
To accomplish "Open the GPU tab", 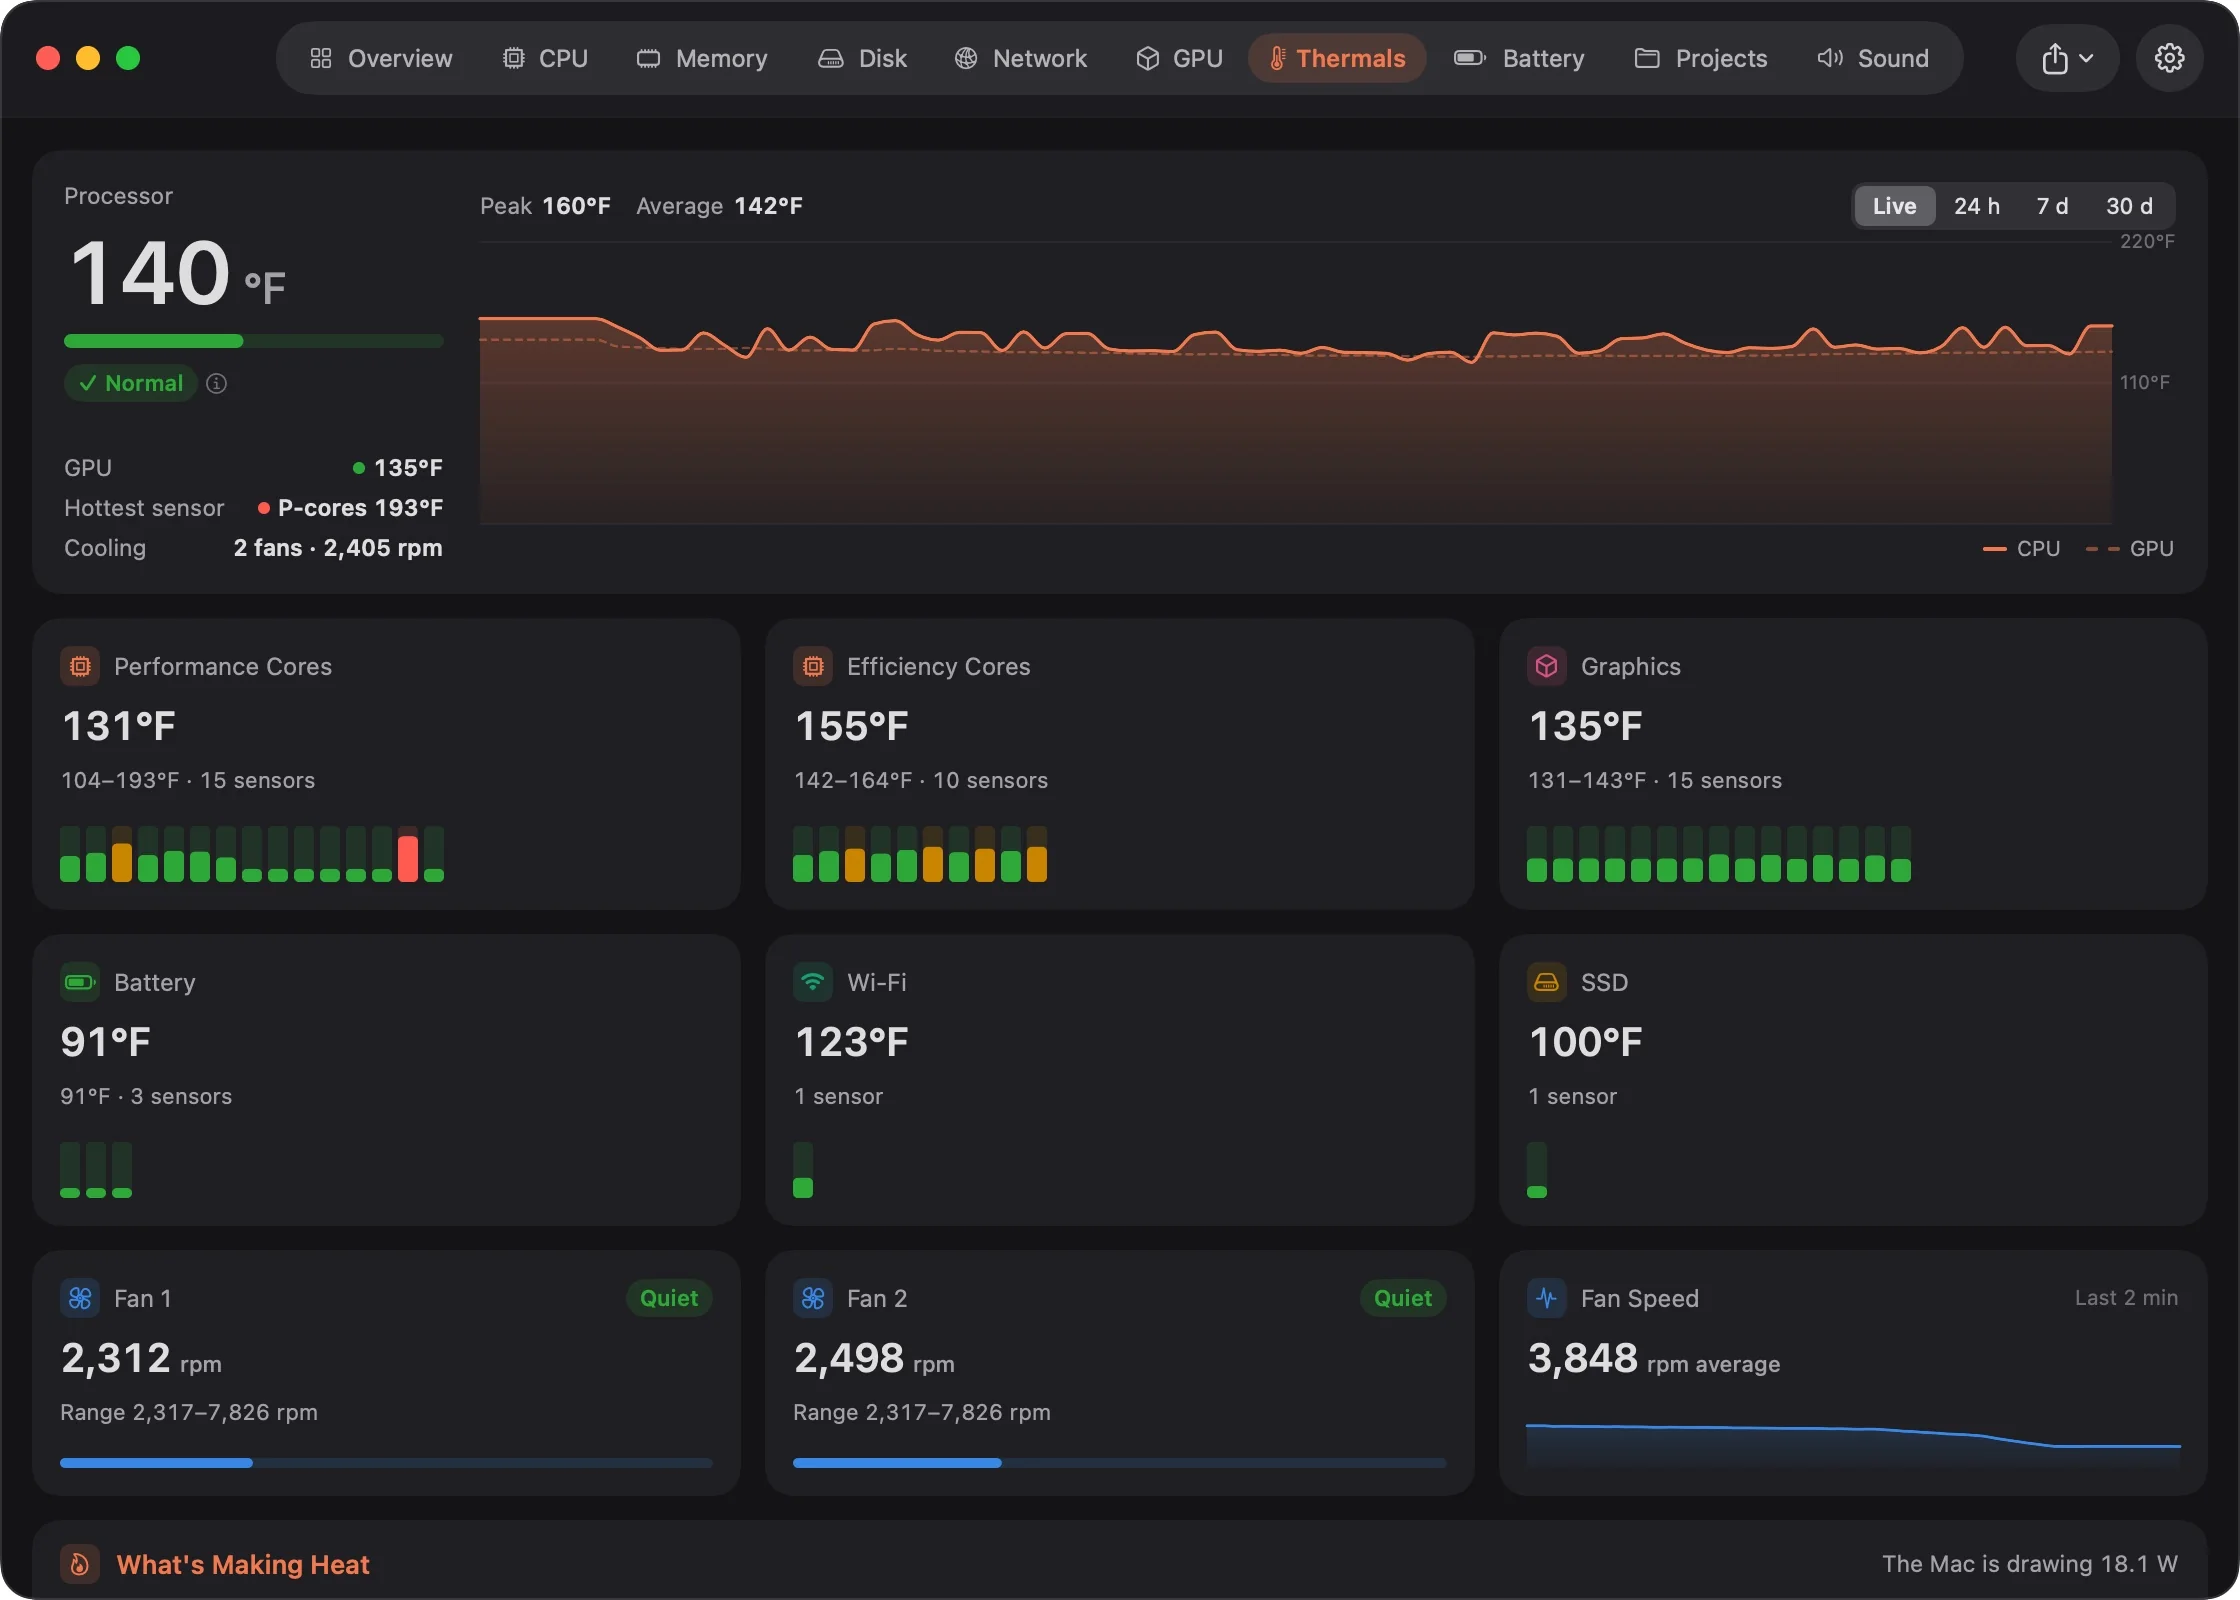I will (x=1180, y=58).
